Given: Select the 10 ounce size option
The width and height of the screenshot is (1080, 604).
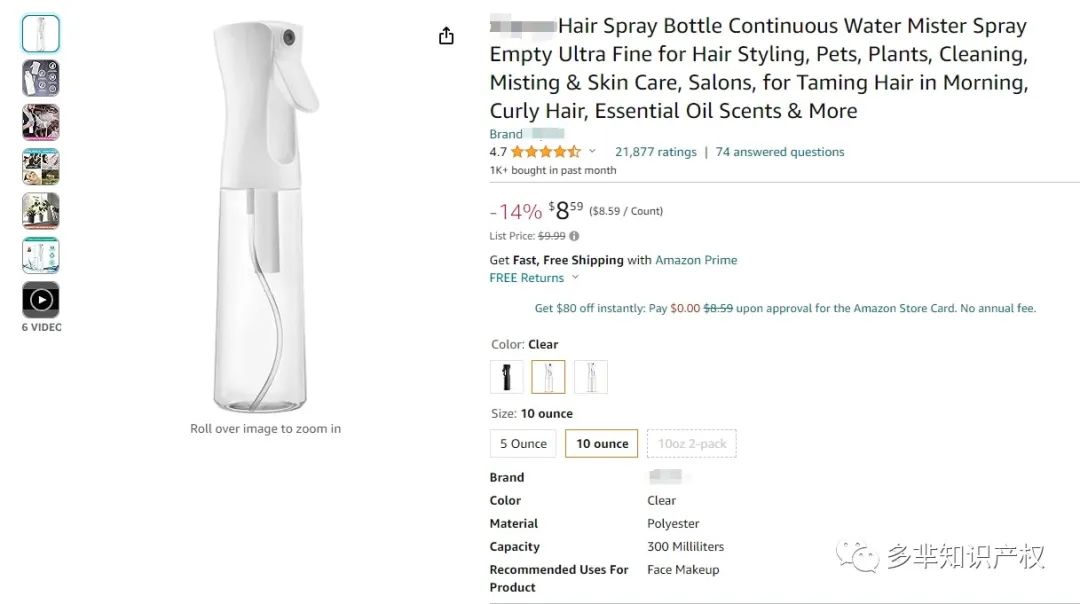Looking at the screenshot, I should coord(602,444).
